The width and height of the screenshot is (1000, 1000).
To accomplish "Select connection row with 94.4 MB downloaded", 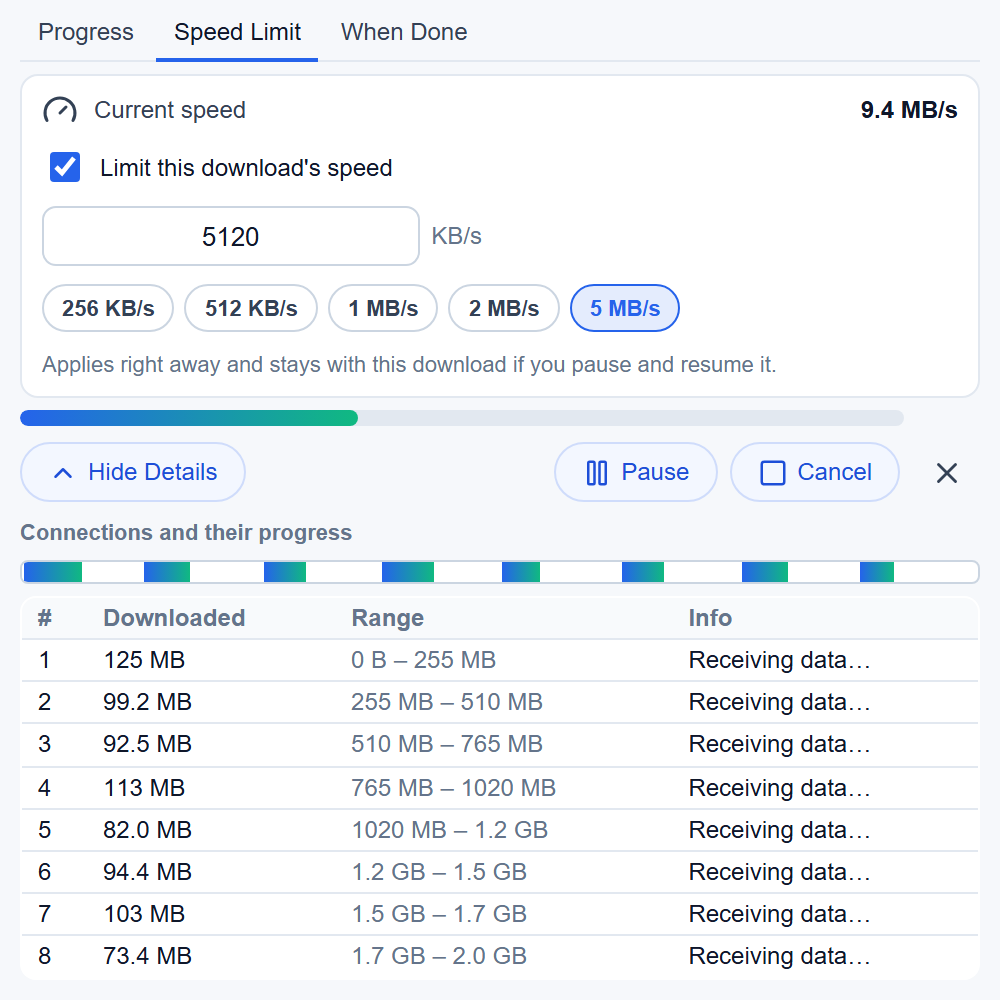I will (x=500, y=872).
